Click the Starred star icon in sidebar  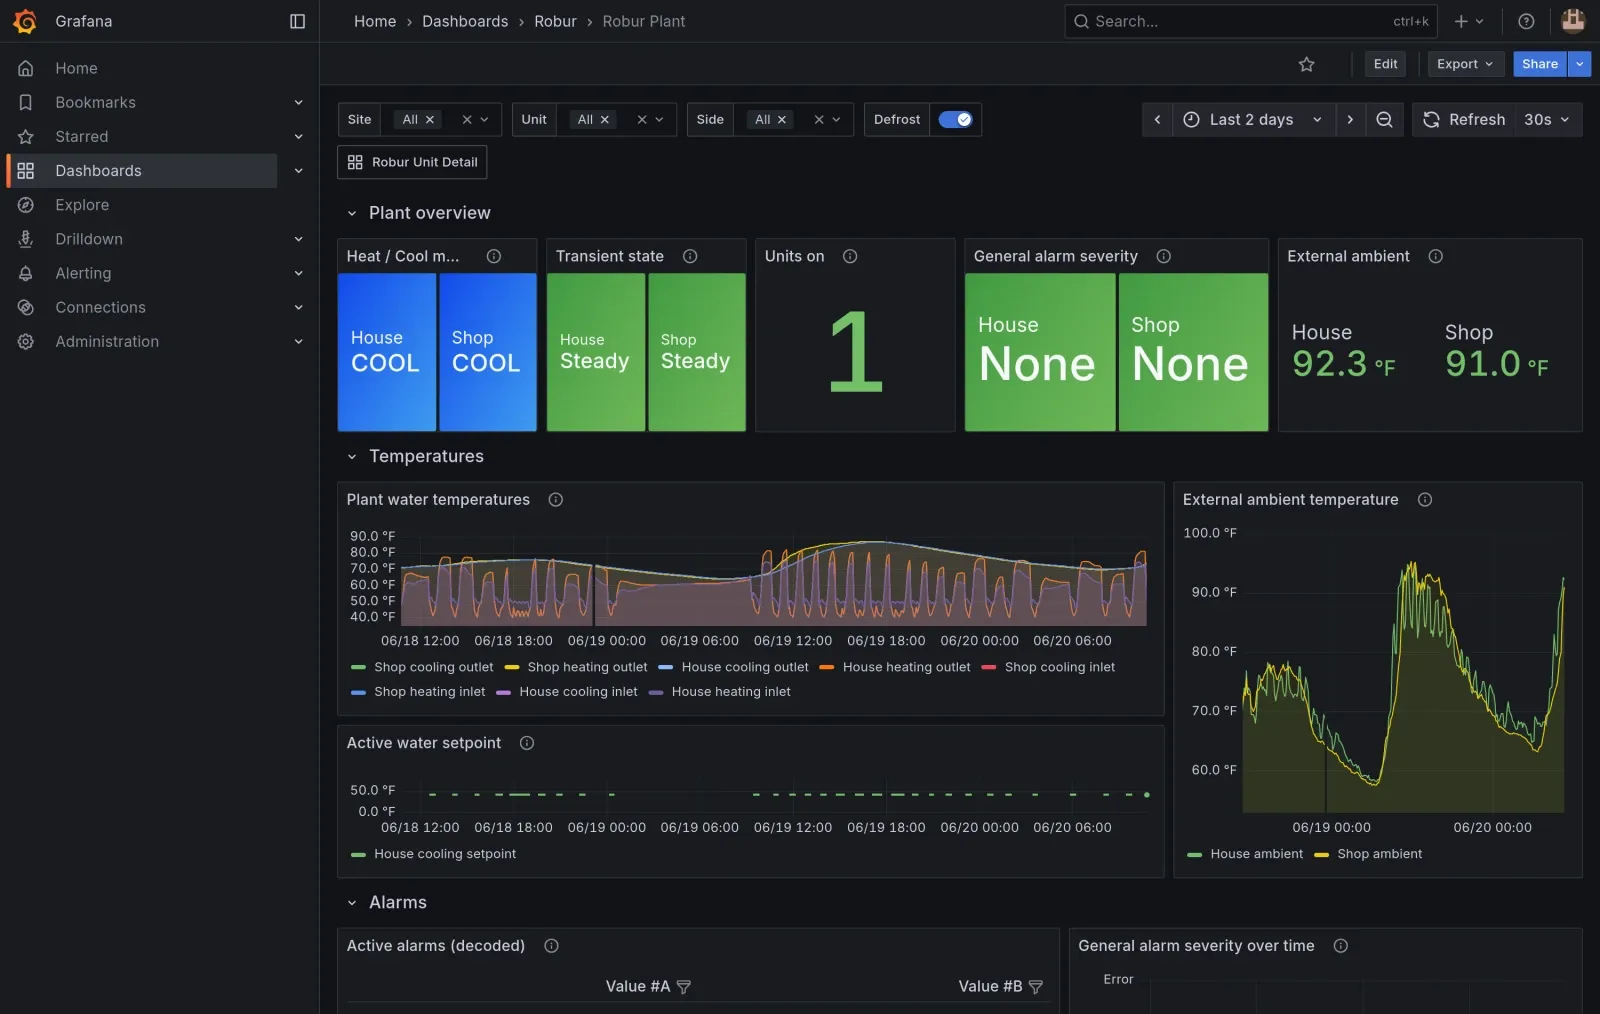pos(26,136)
